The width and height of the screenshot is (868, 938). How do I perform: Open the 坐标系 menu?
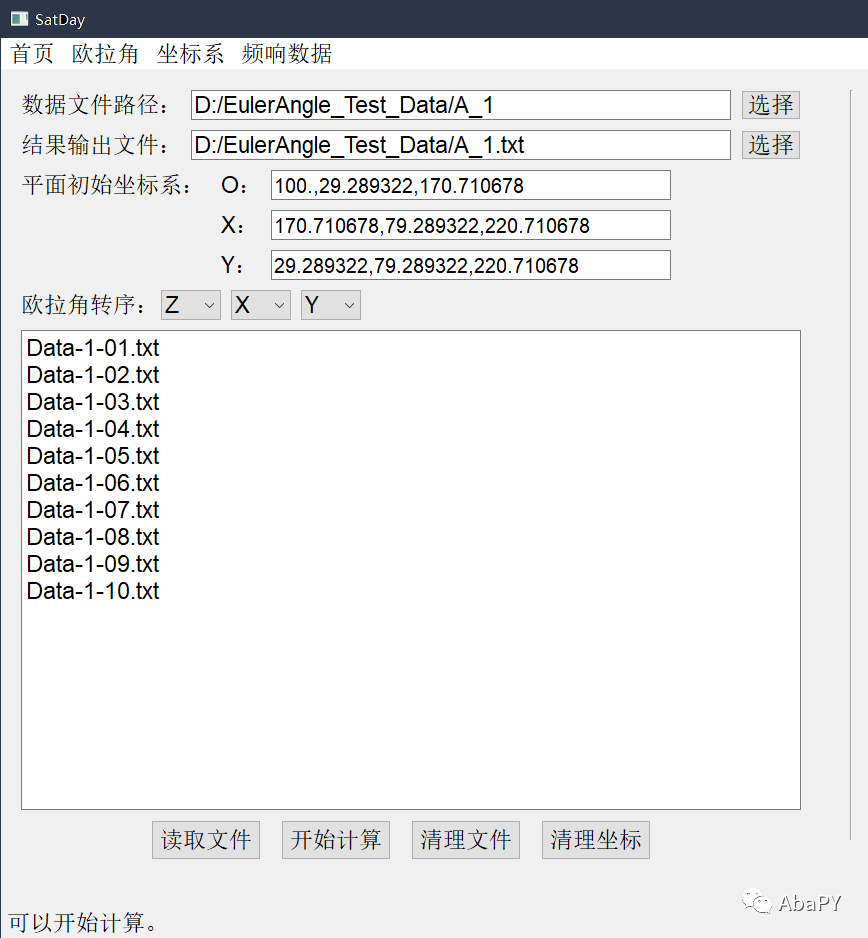point(189,54)
